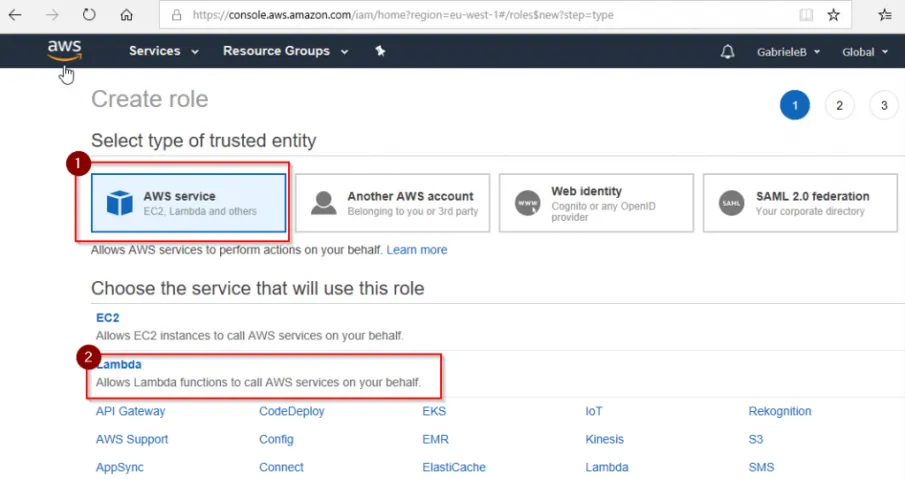Select Connect service

point(281,467)
